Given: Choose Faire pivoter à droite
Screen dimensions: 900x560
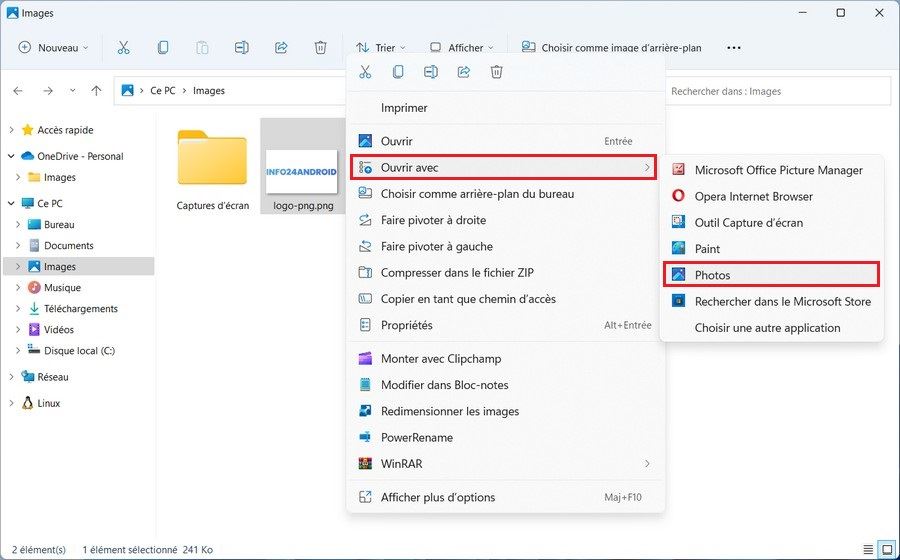Looking at the screenshot, I should [x=506, y=220].
